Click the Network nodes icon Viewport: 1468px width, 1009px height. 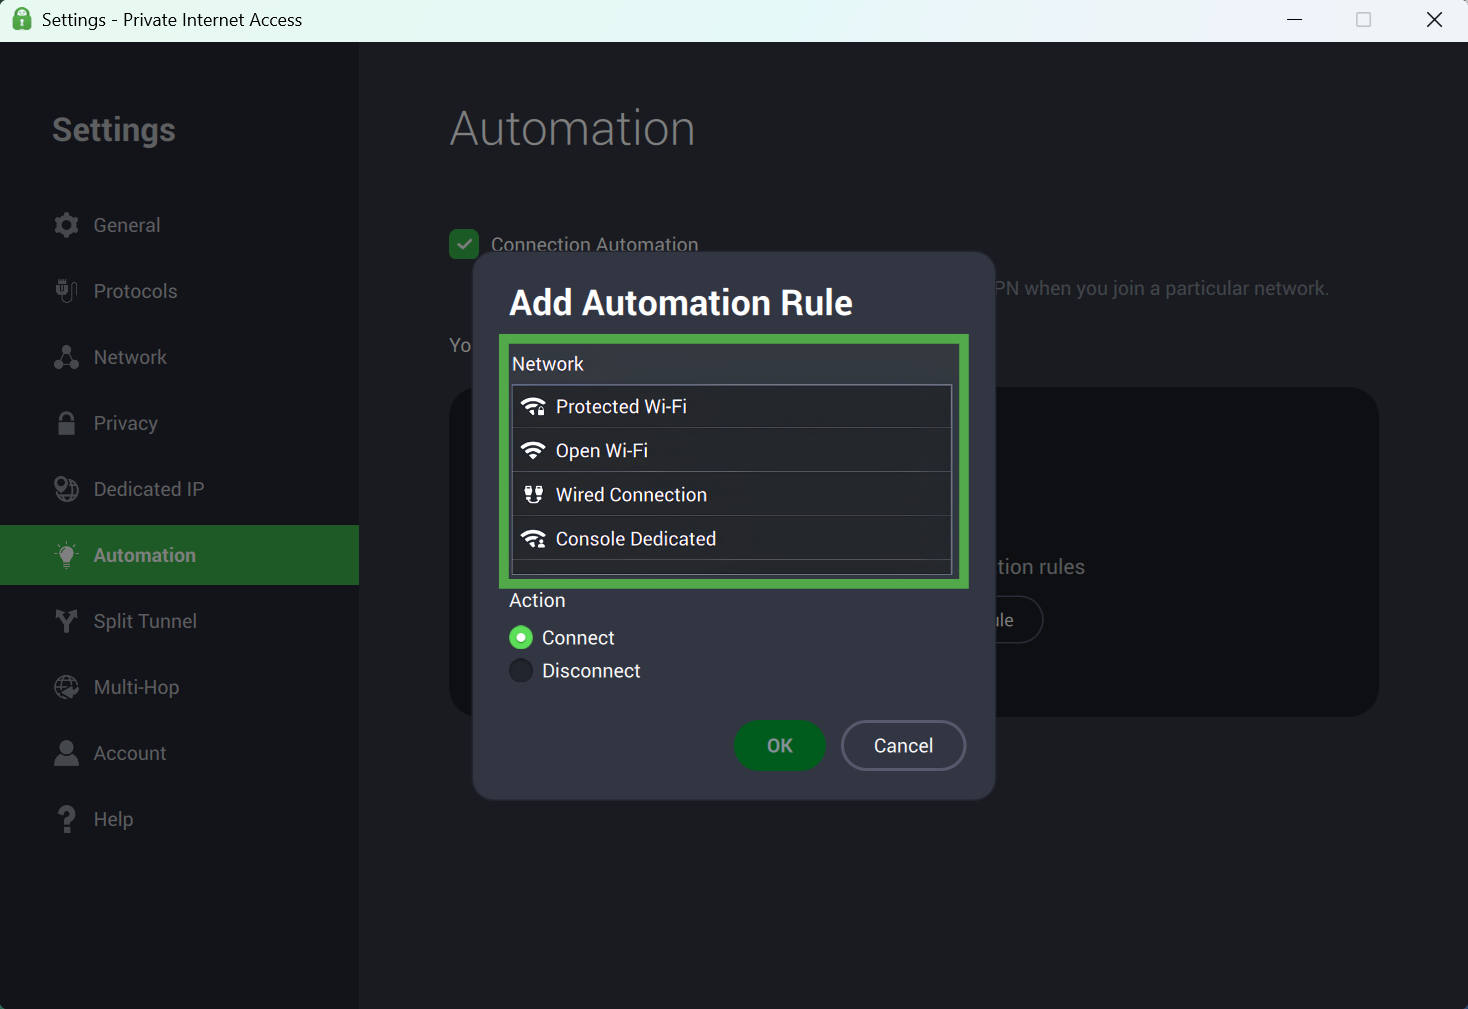click(66, 357)
